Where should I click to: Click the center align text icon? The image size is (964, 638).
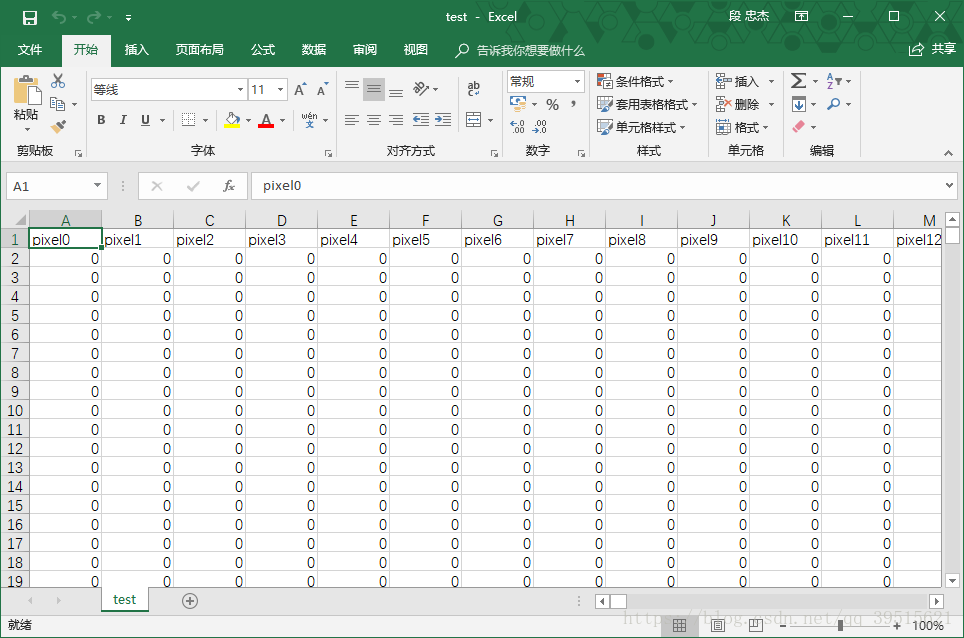pos(372,120)
